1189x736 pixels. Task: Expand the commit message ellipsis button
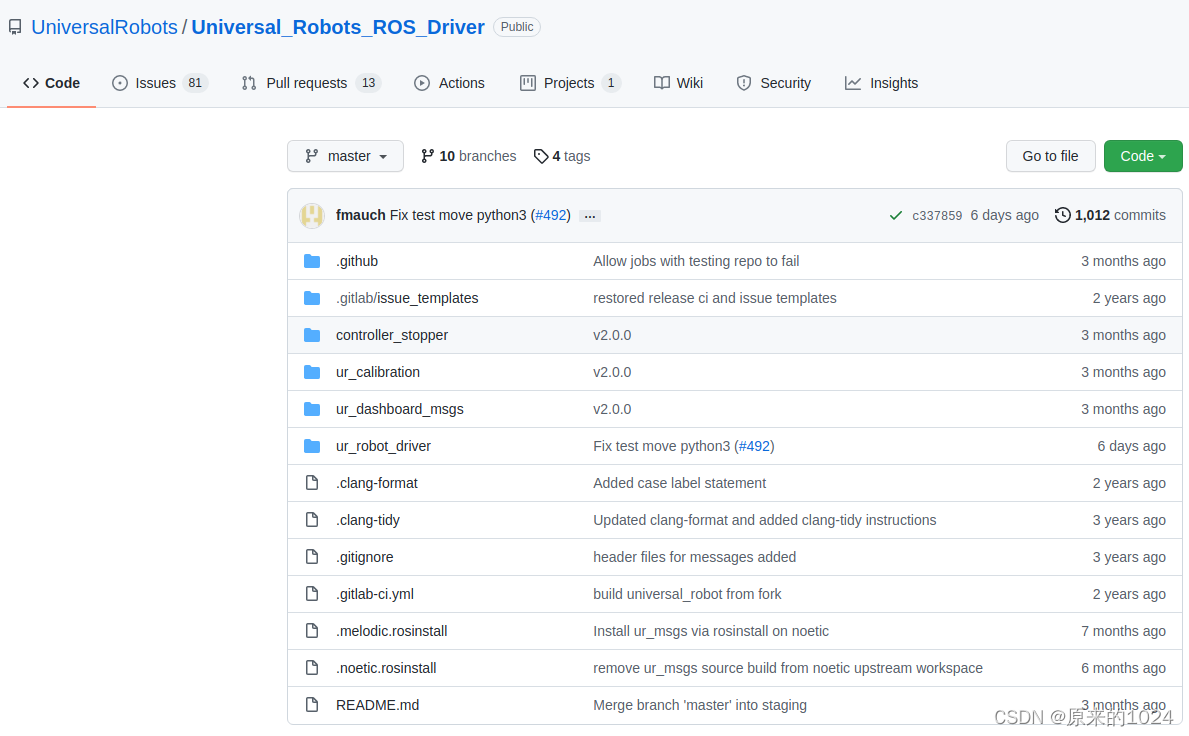(x=590, y=216)
